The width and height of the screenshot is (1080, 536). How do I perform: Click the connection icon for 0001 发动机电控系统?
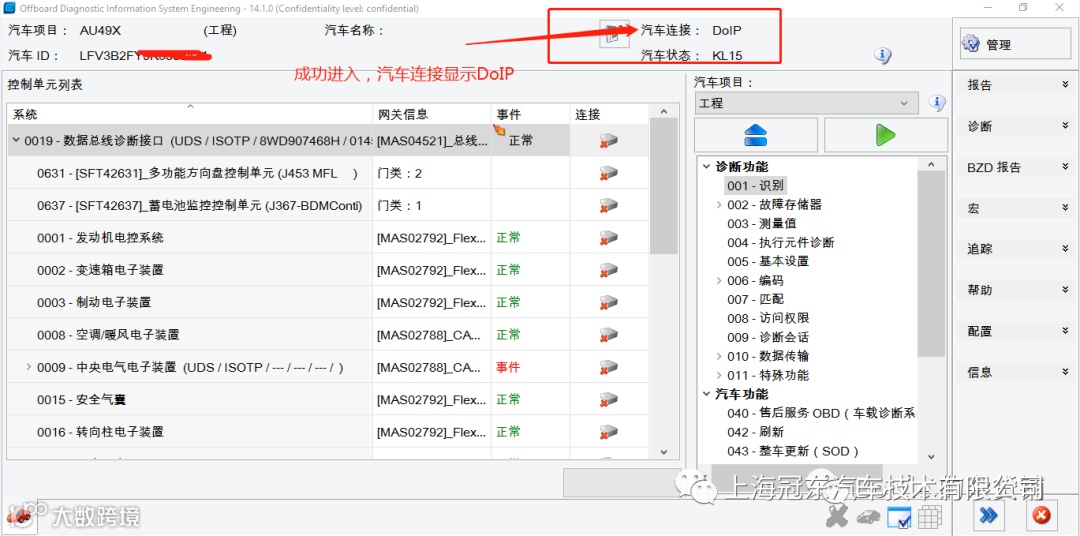608,238
